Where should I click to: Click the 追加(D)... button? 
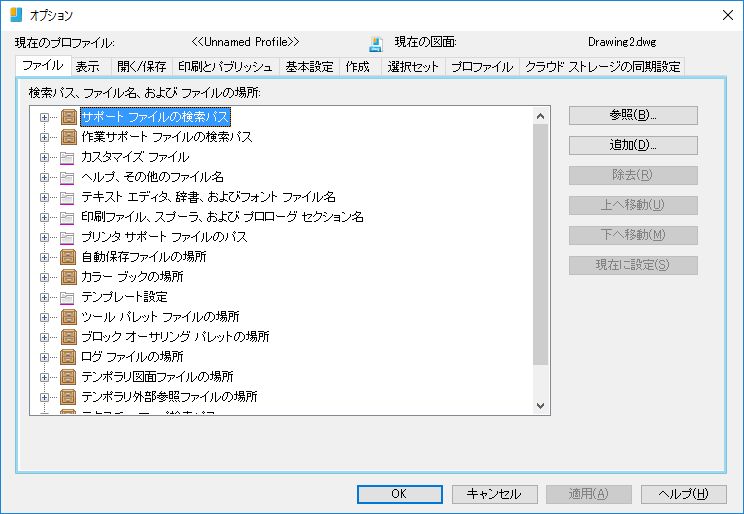633,145
